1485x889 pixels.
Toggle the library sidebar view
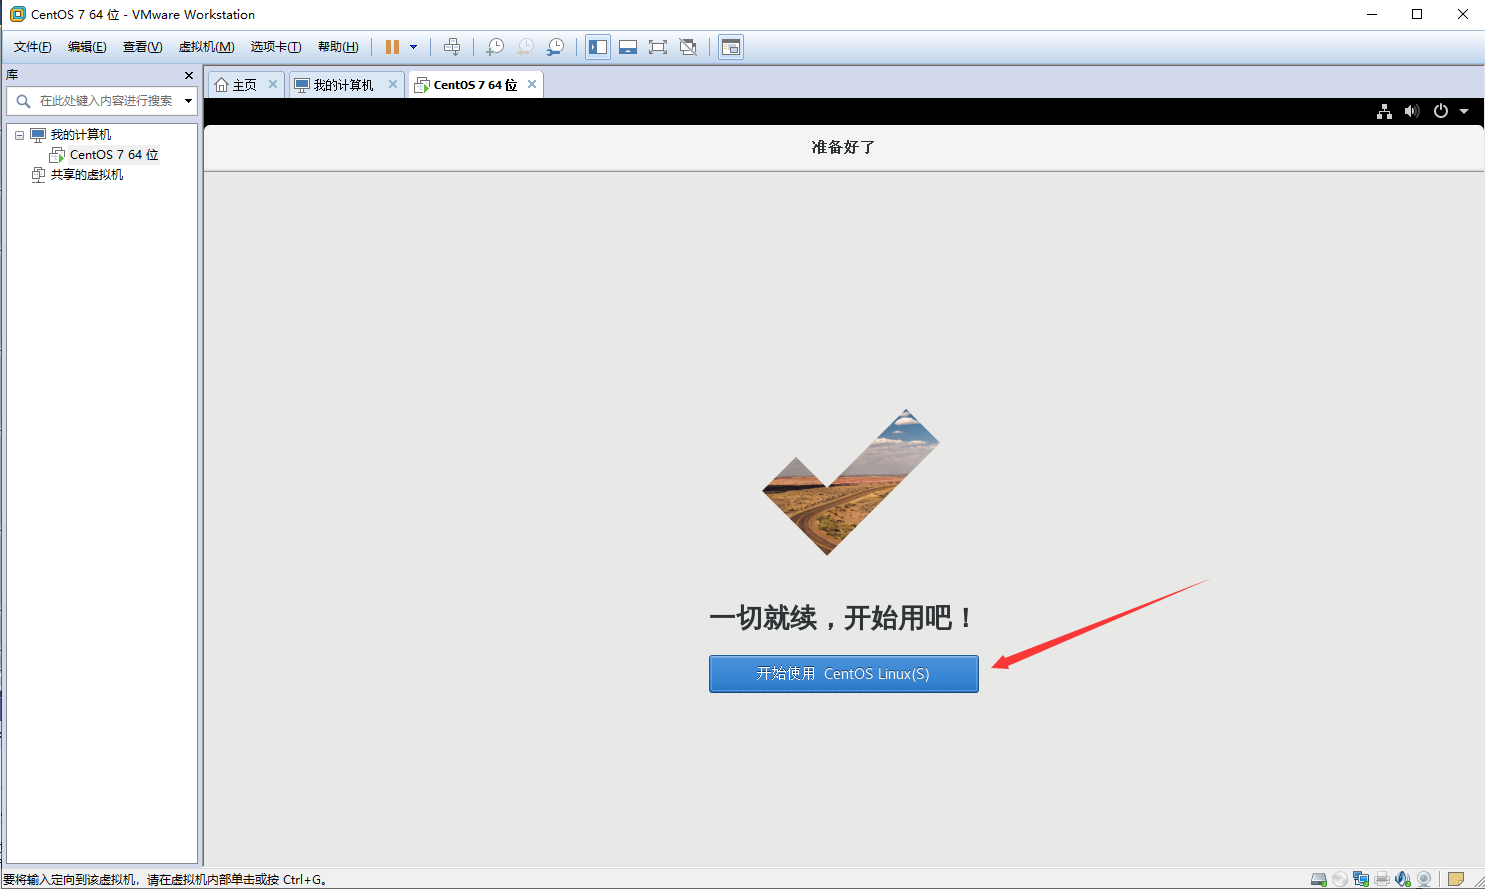click(598, 47)
